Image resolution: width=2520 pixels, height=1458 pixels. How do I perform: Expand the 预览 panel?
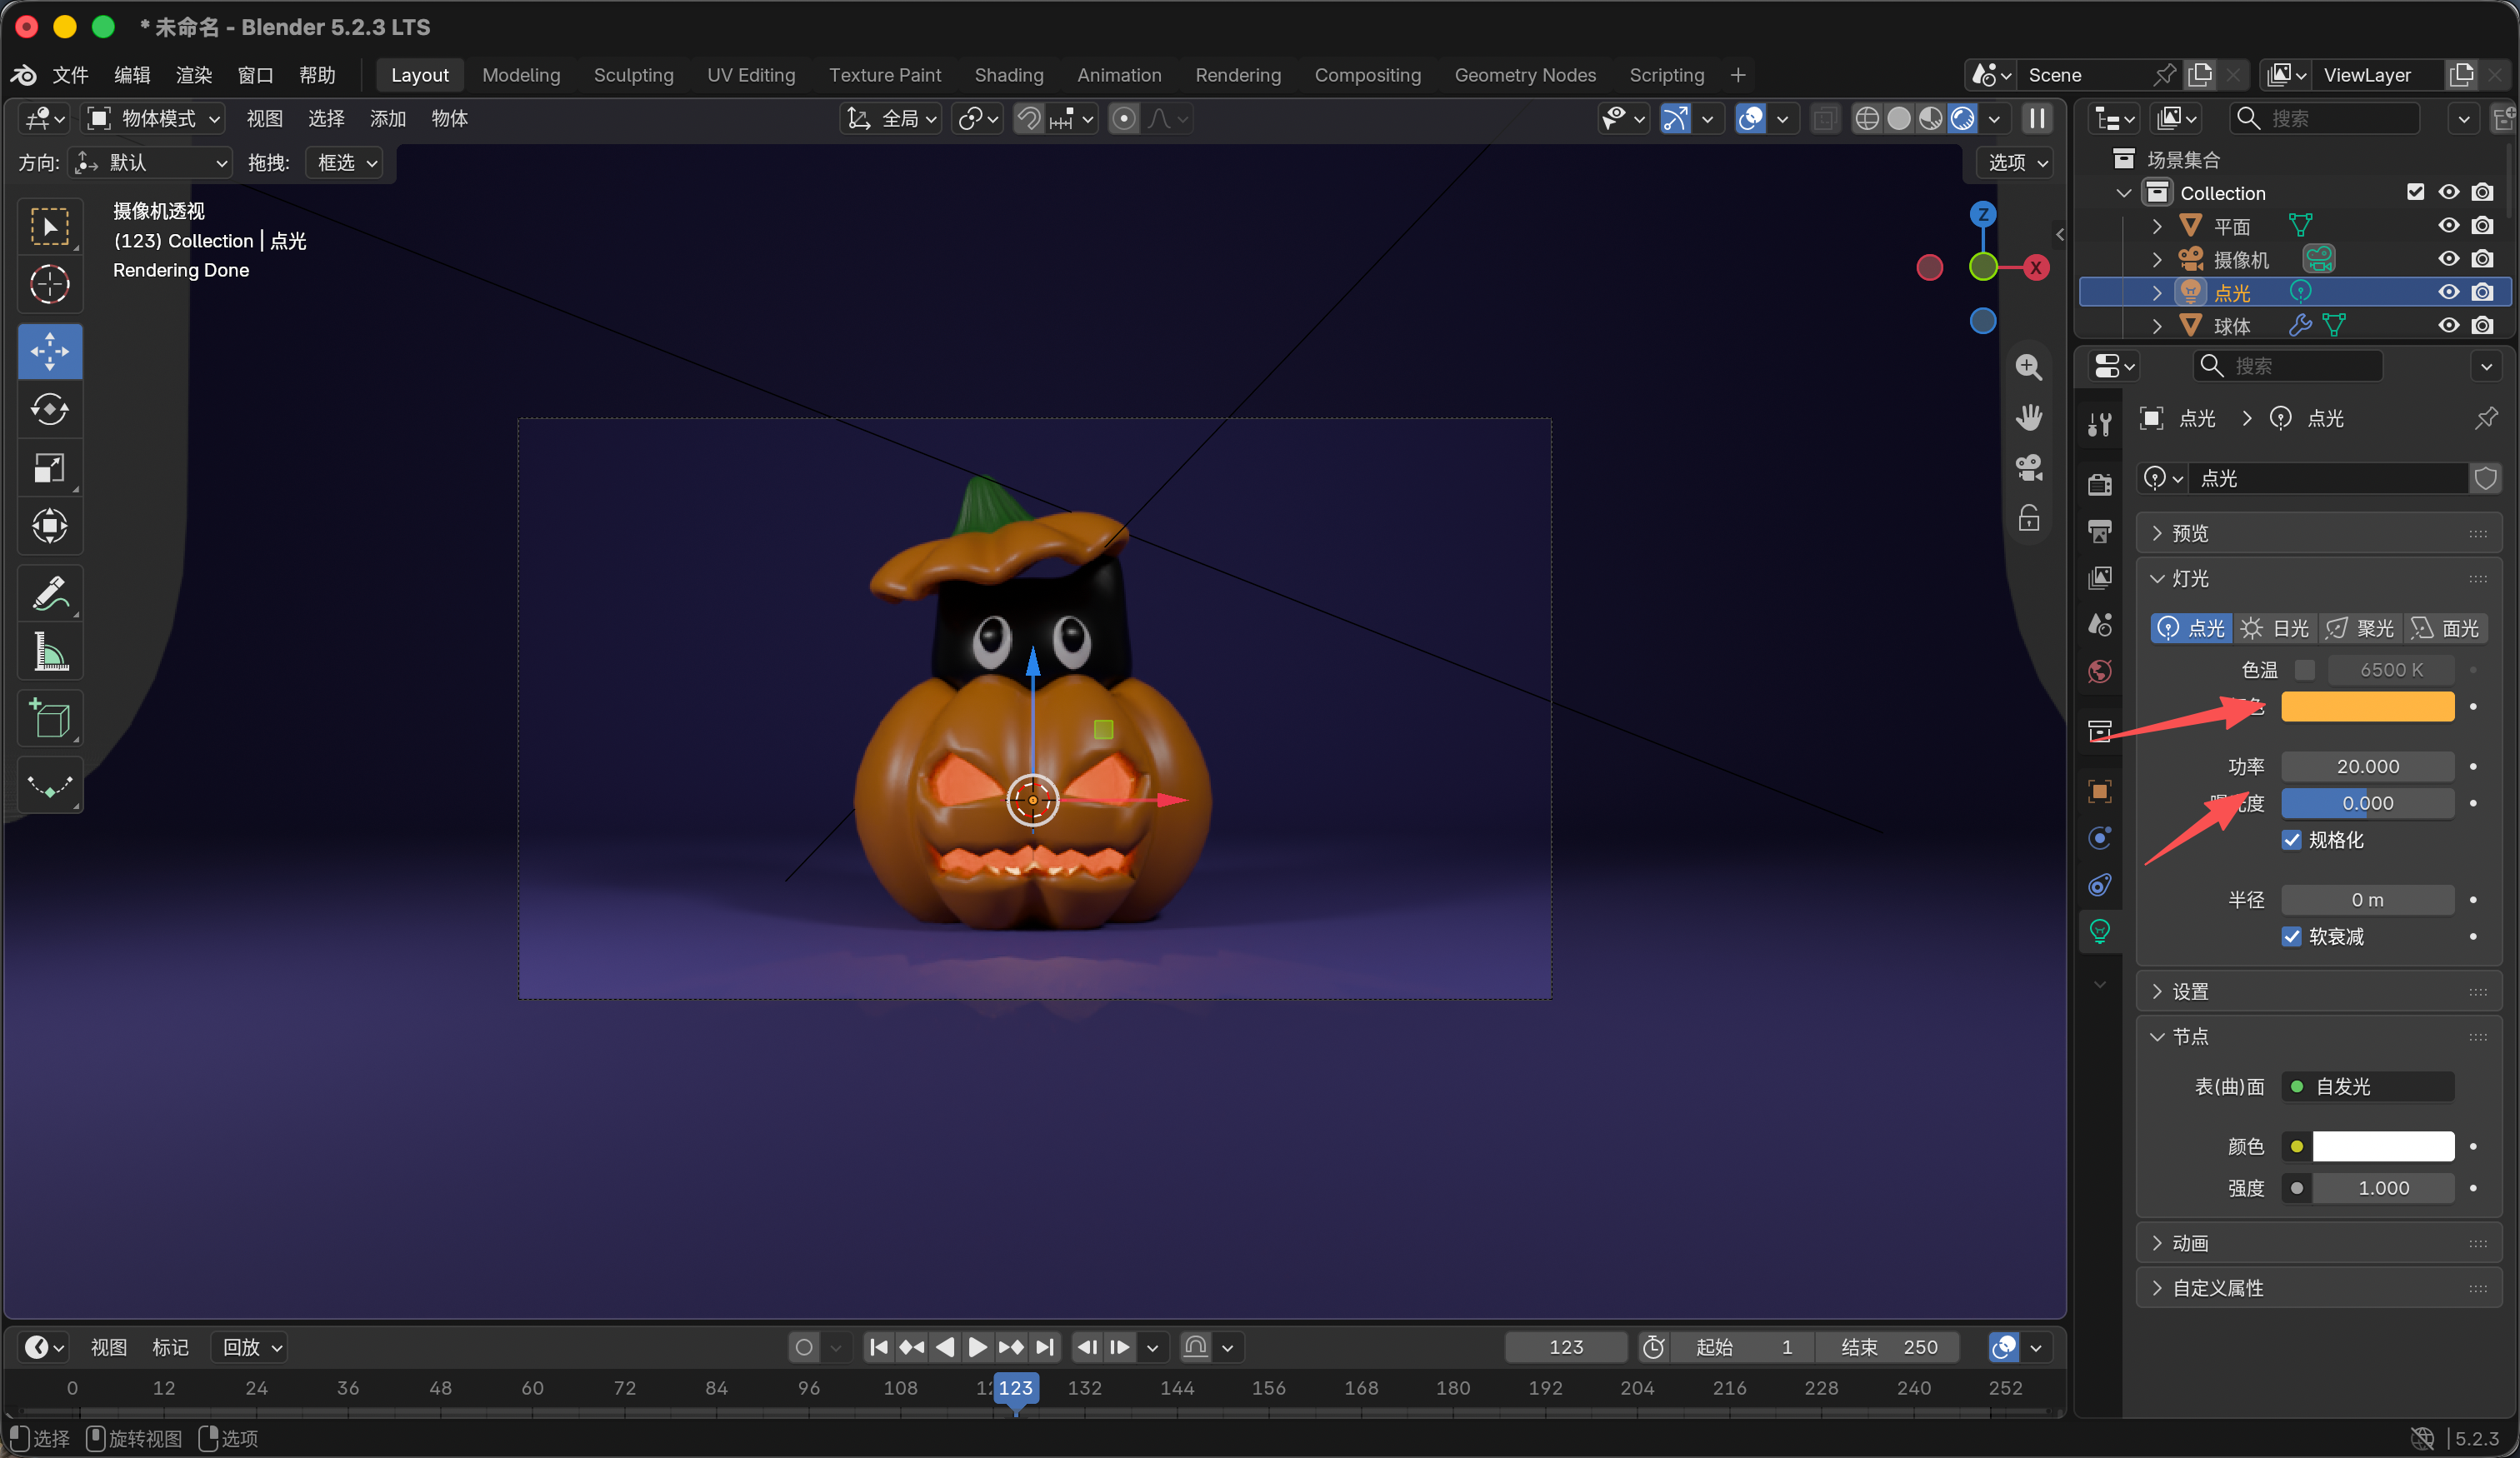[2318, 533]
